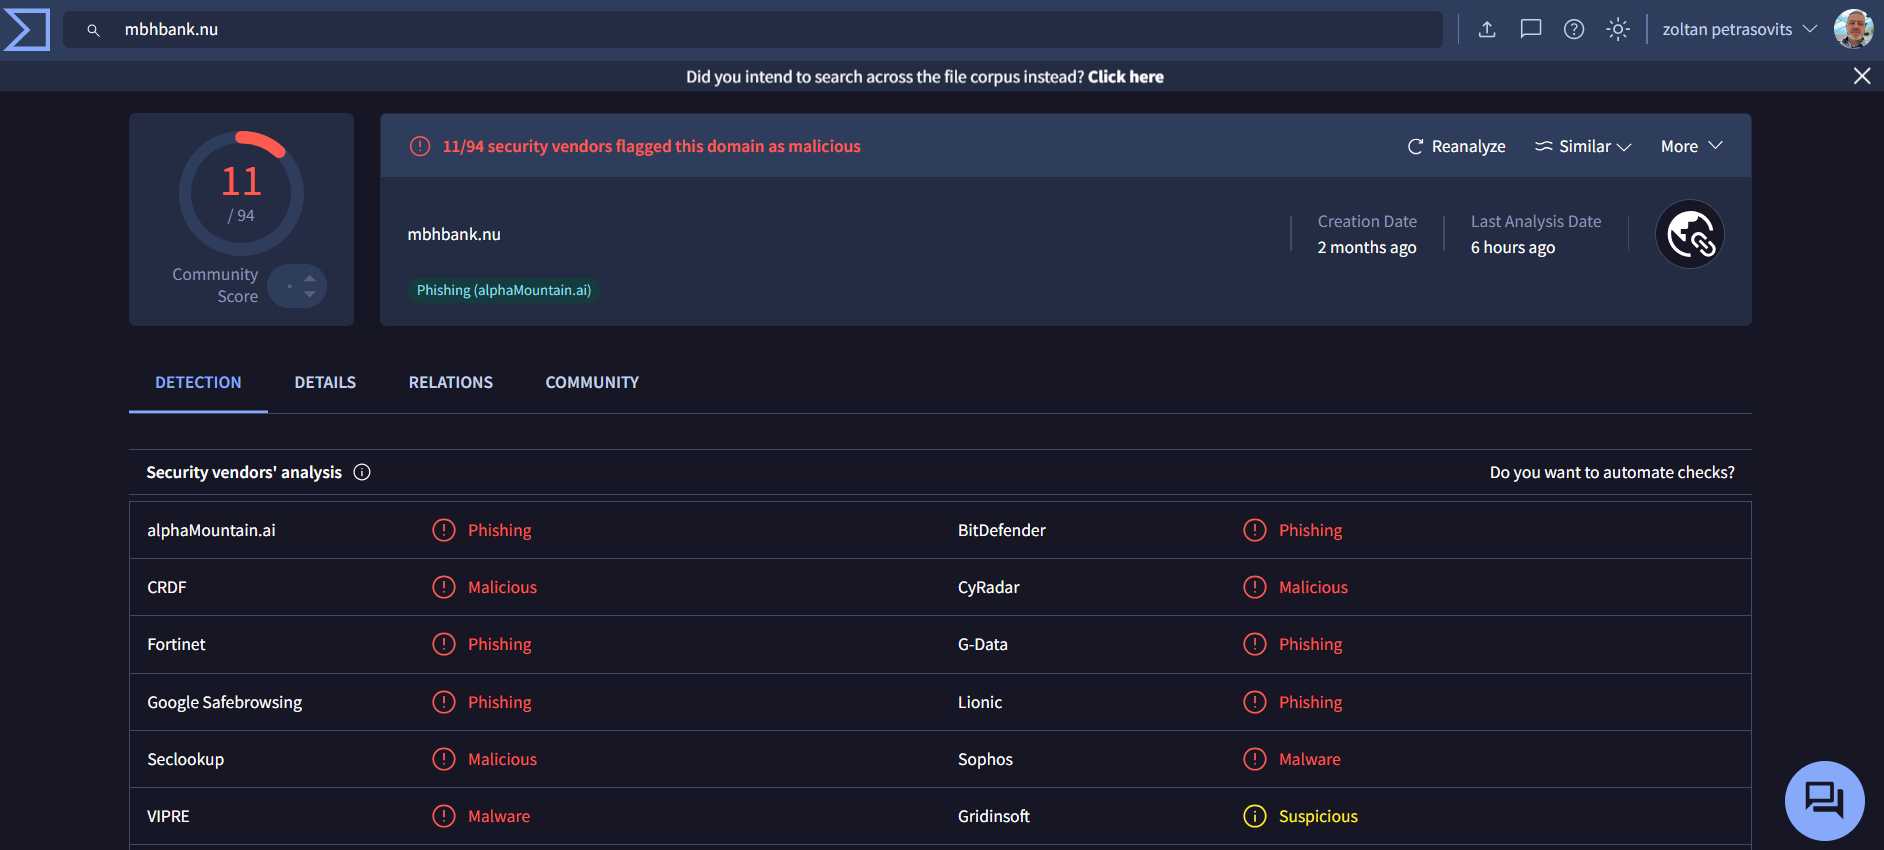Click the Gridinsoft Suspicious verdict text
Viewport: 1884px width, 850px height.
[x=1318, y=816]
